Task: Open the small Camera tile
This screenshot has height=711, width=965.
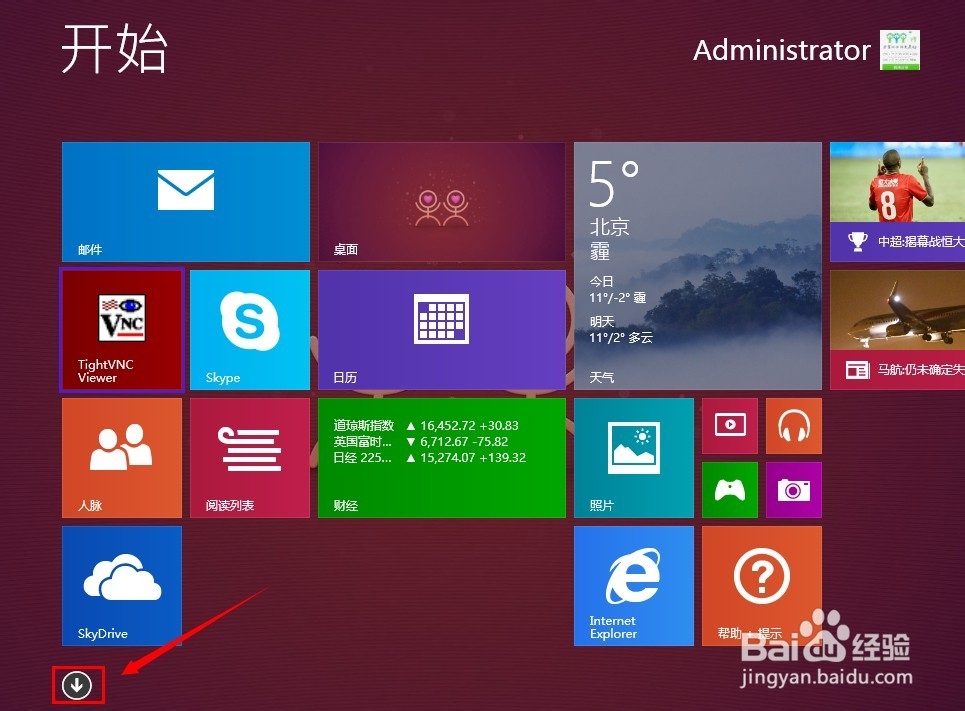Action: [x=794, y=490]
